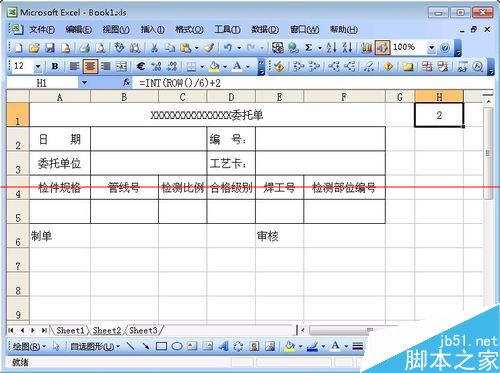Select the Oval drawing tool
The height and width of the screenshot is (373, 500).
pos(177,346)
